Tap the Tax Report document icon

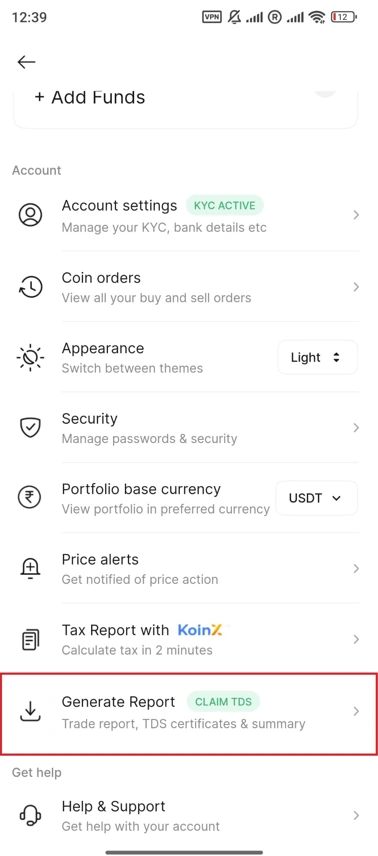[x=31, y=639]
